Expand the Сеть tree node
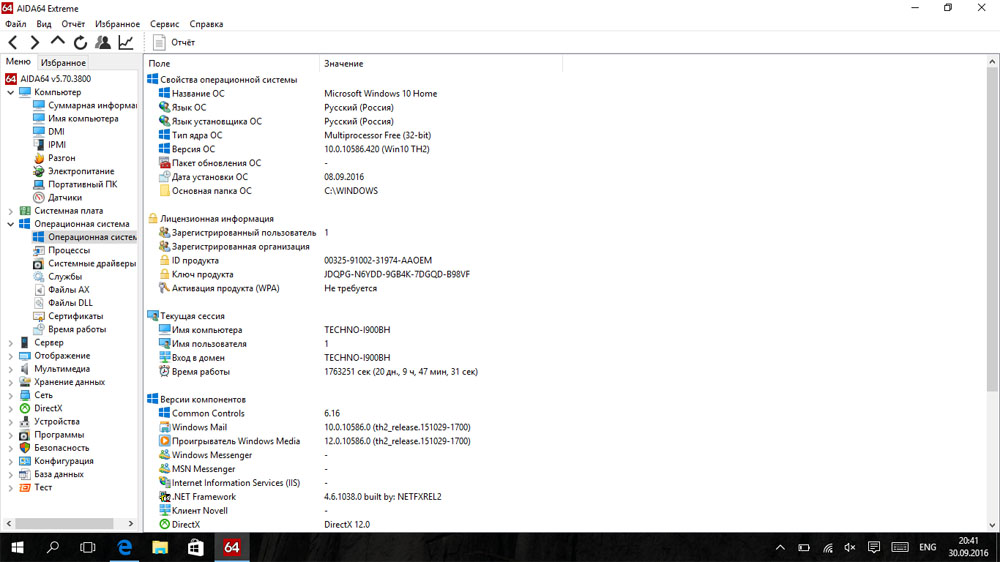The width and height of the screenshot is (1000, 562). [10, 396]
